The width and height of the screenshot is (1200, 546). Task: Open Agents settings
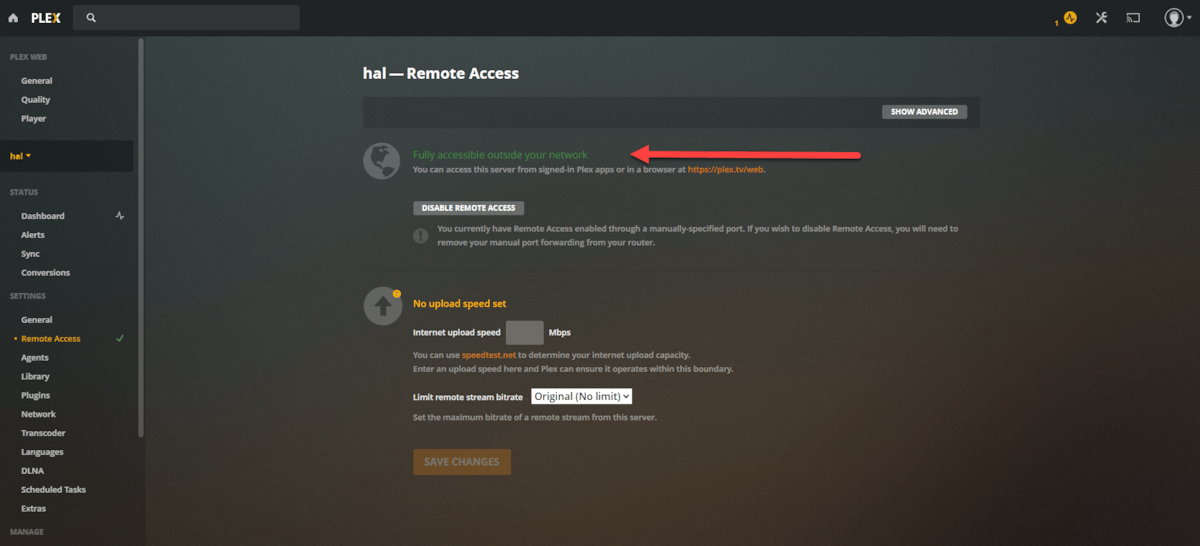(35, 358)
